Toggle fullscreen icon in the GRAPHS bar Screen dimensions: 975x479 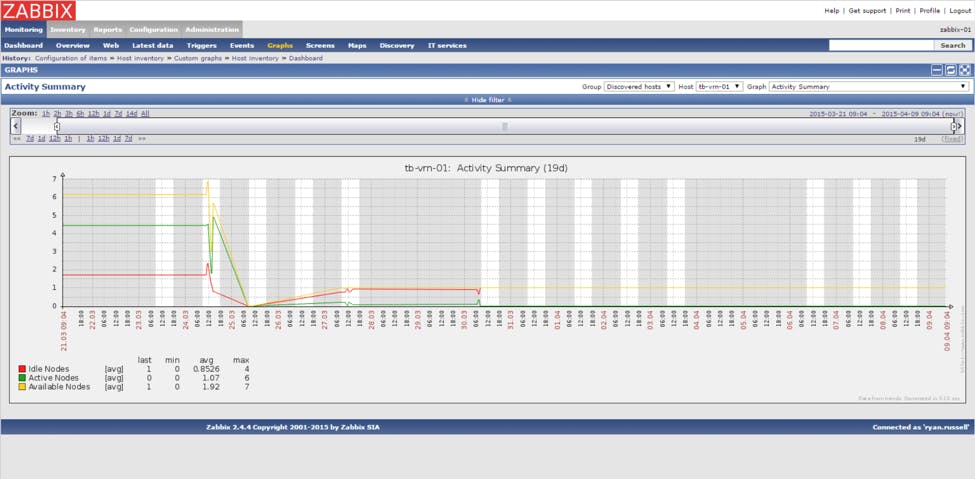tap(965, 70)
